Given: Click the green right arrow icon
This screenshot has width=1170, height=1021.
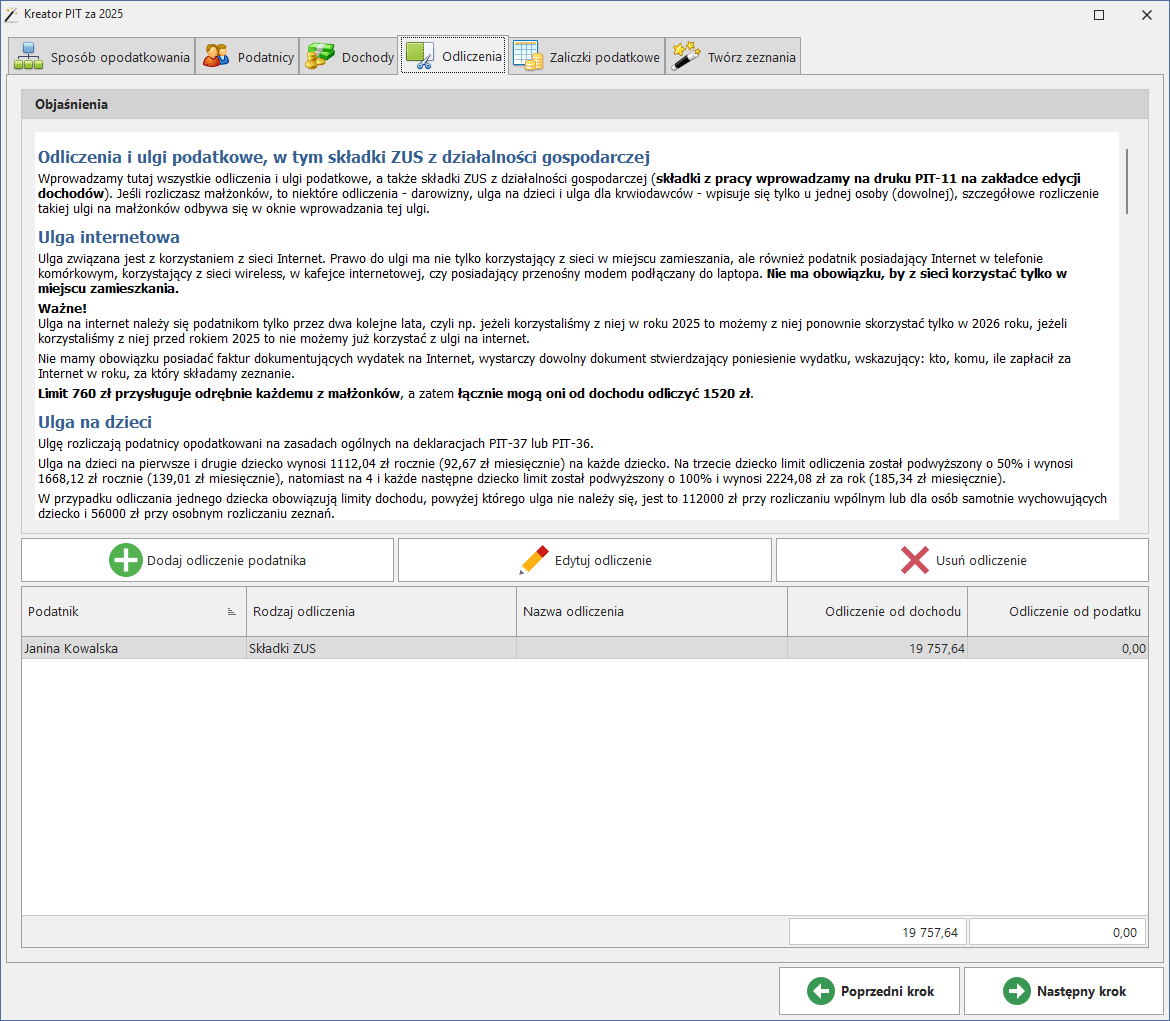Looking at the screenshot, I should pos(1016,991).
